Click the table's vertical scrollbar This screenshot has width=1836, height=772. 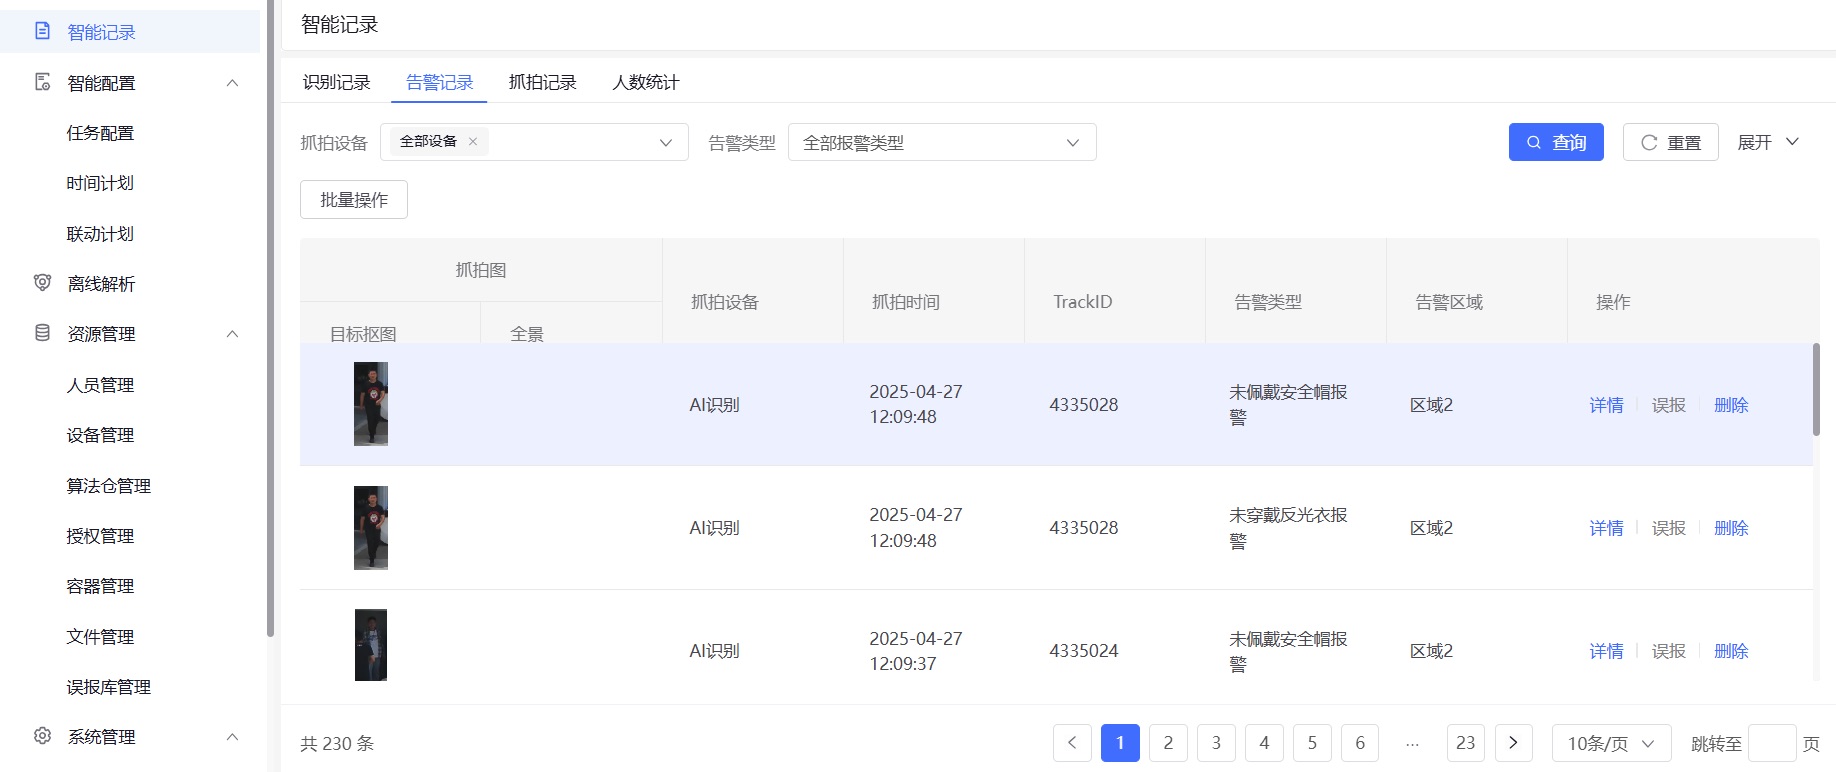(1815, 390)
